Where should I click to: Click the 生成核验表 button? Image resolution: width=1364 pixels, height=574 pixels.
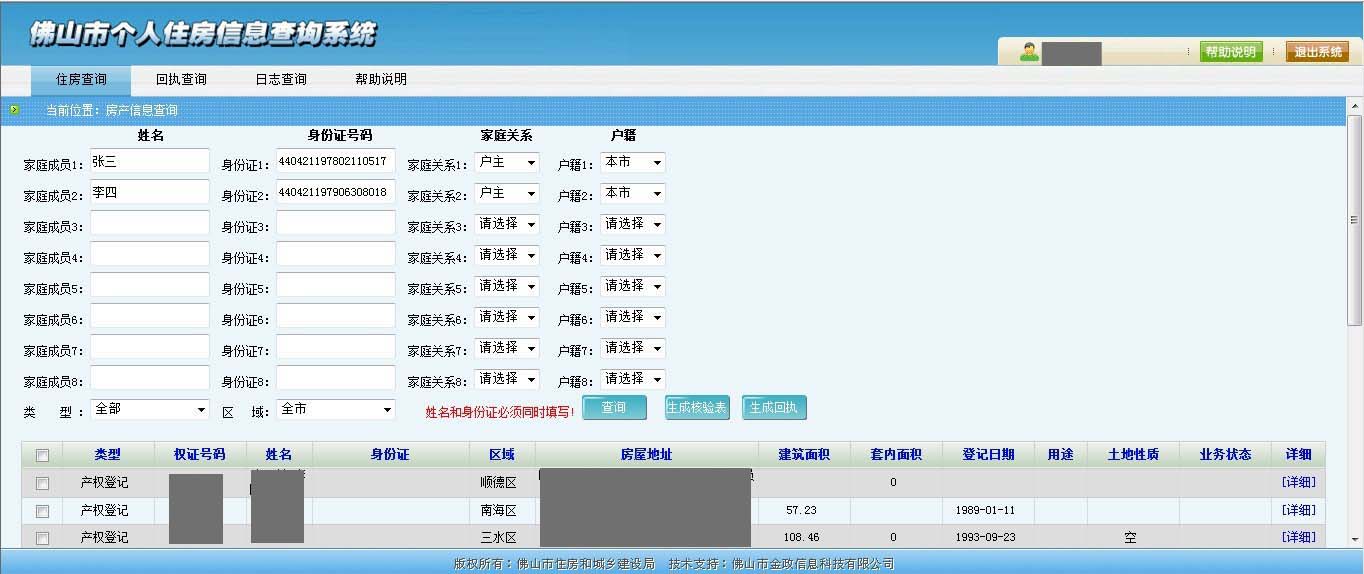click(x=697, y=408)
